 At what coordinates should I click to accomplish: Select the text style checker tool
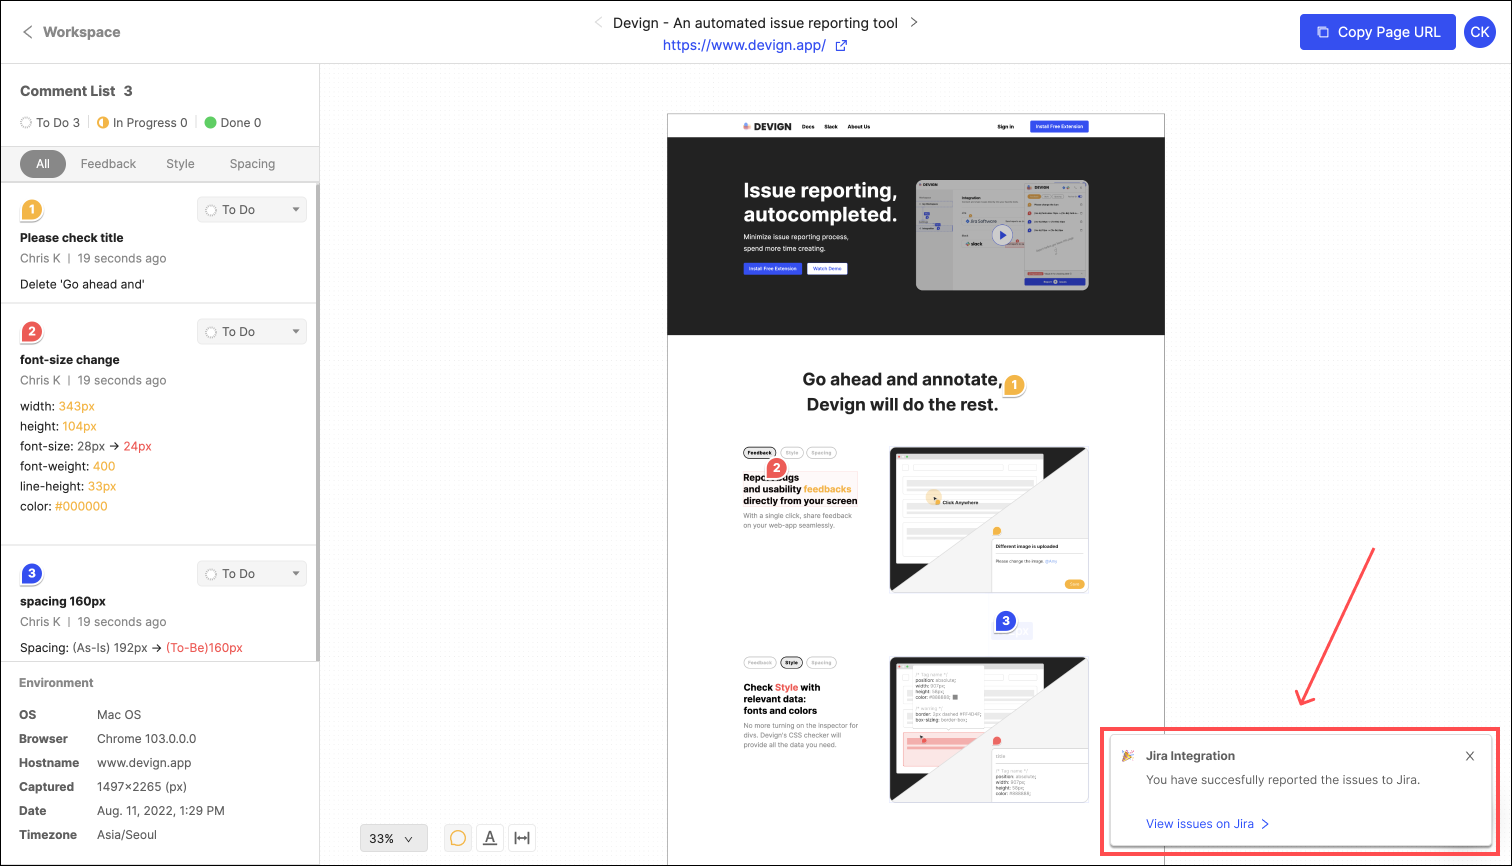[x=490, y=838]
